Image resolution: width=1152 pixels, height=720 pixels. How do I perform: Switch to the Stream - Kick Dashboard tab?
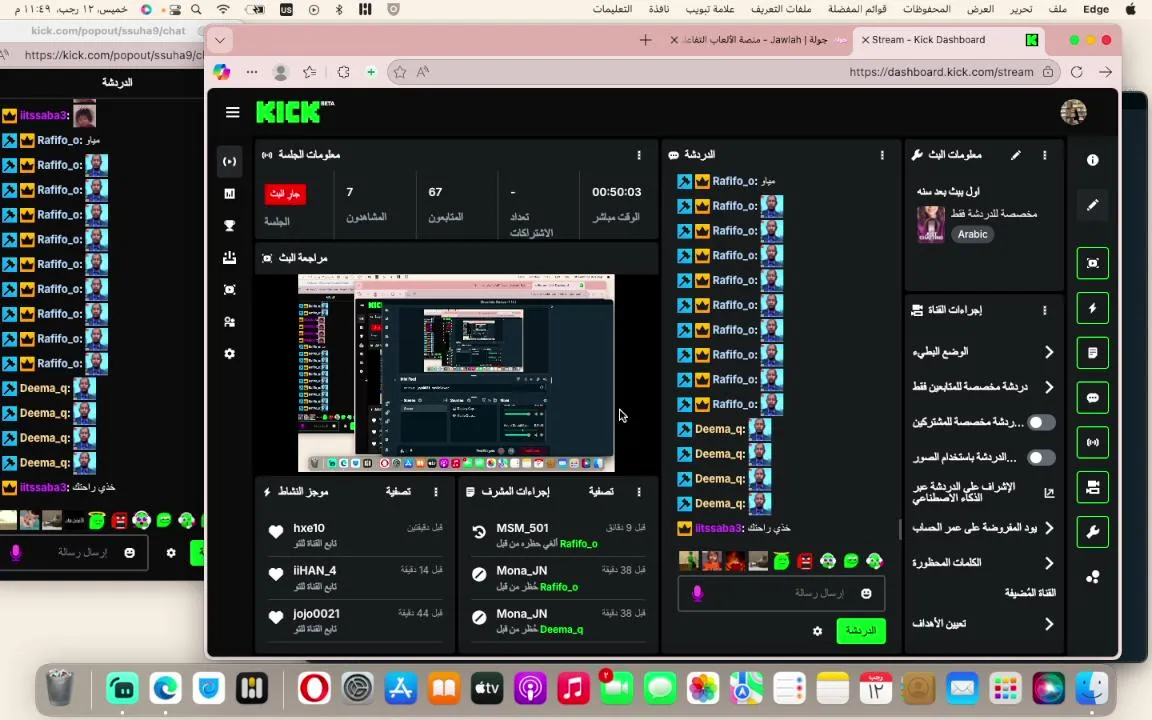coord(950,40)
